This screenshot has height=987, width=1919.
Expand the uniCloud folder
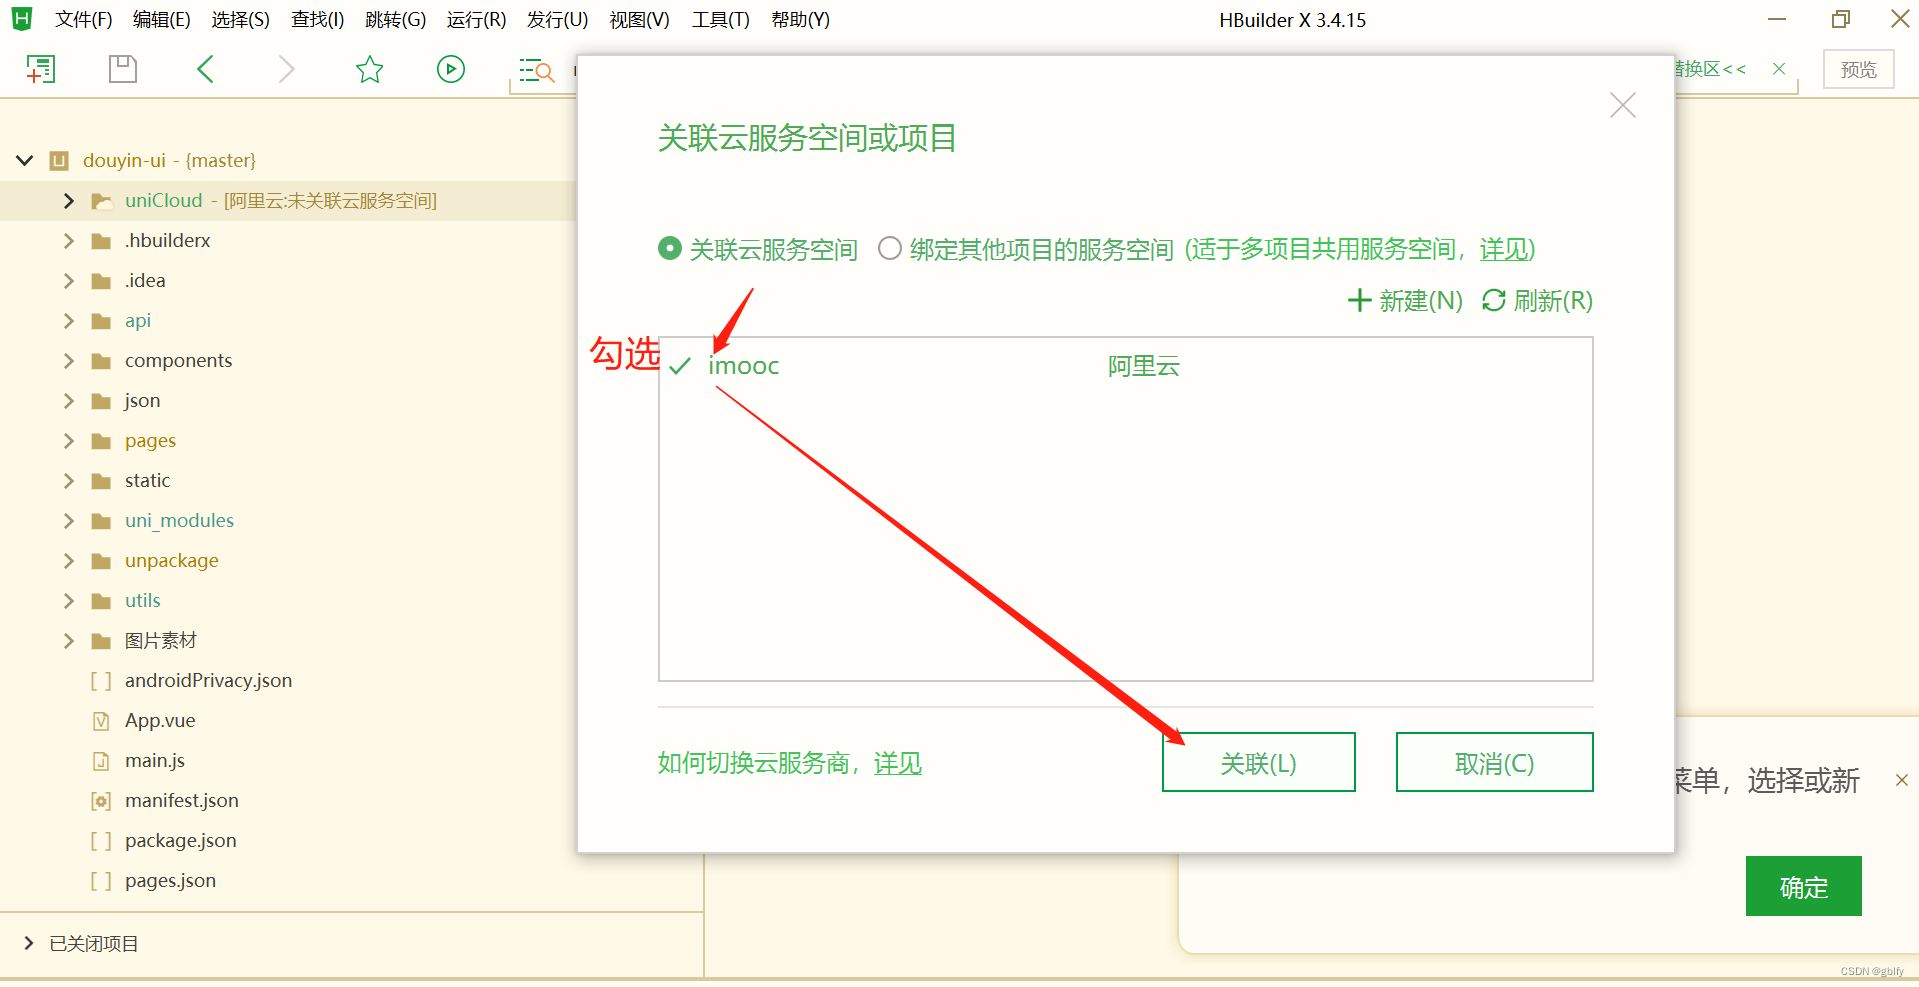(68, 201)
